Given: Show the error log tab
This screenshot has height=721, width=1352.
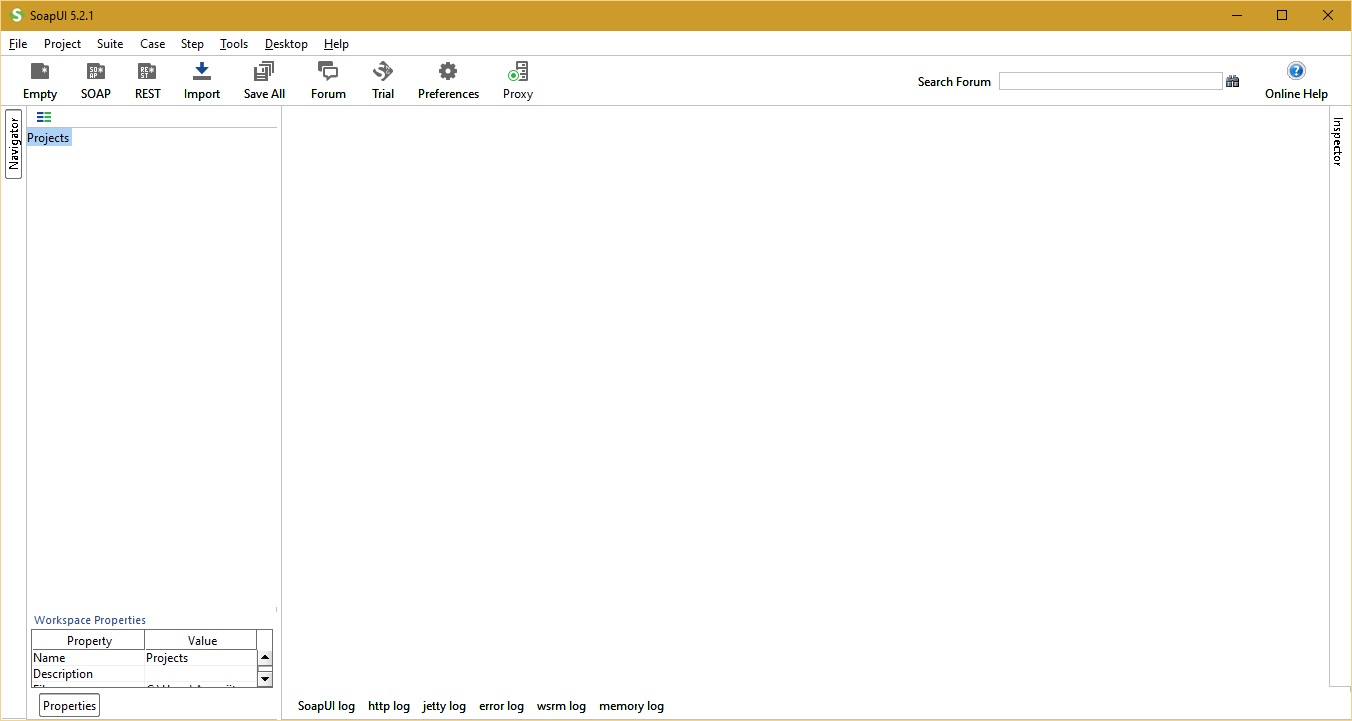Looking at the screenshot, I should tap(501, 706).
